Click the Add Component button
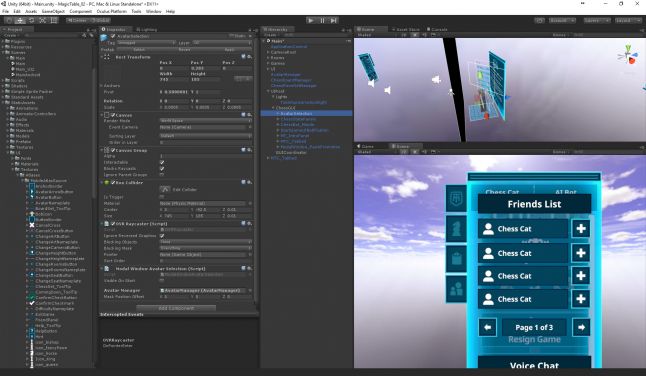Screen dimensions: 646x376 [x=176, y=308]
